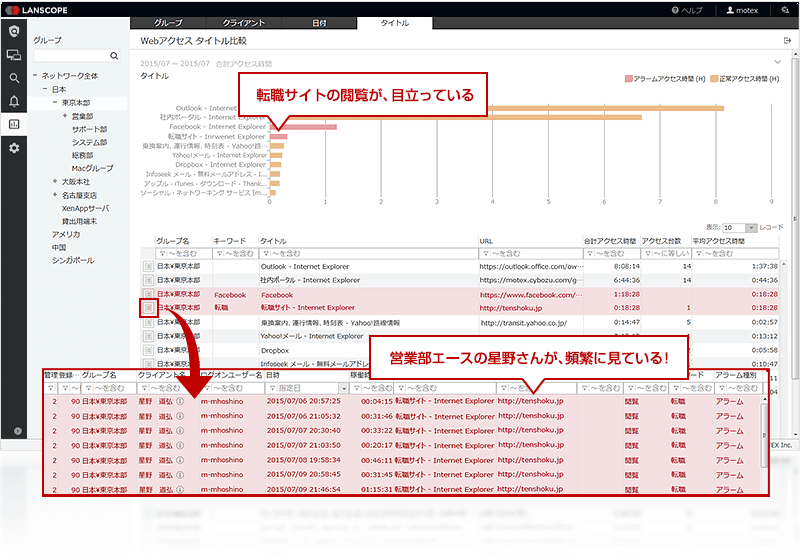This screenshot has width=800, height=554.
Task: Expand the 名古屋支店 tree node
Action: 55,195
